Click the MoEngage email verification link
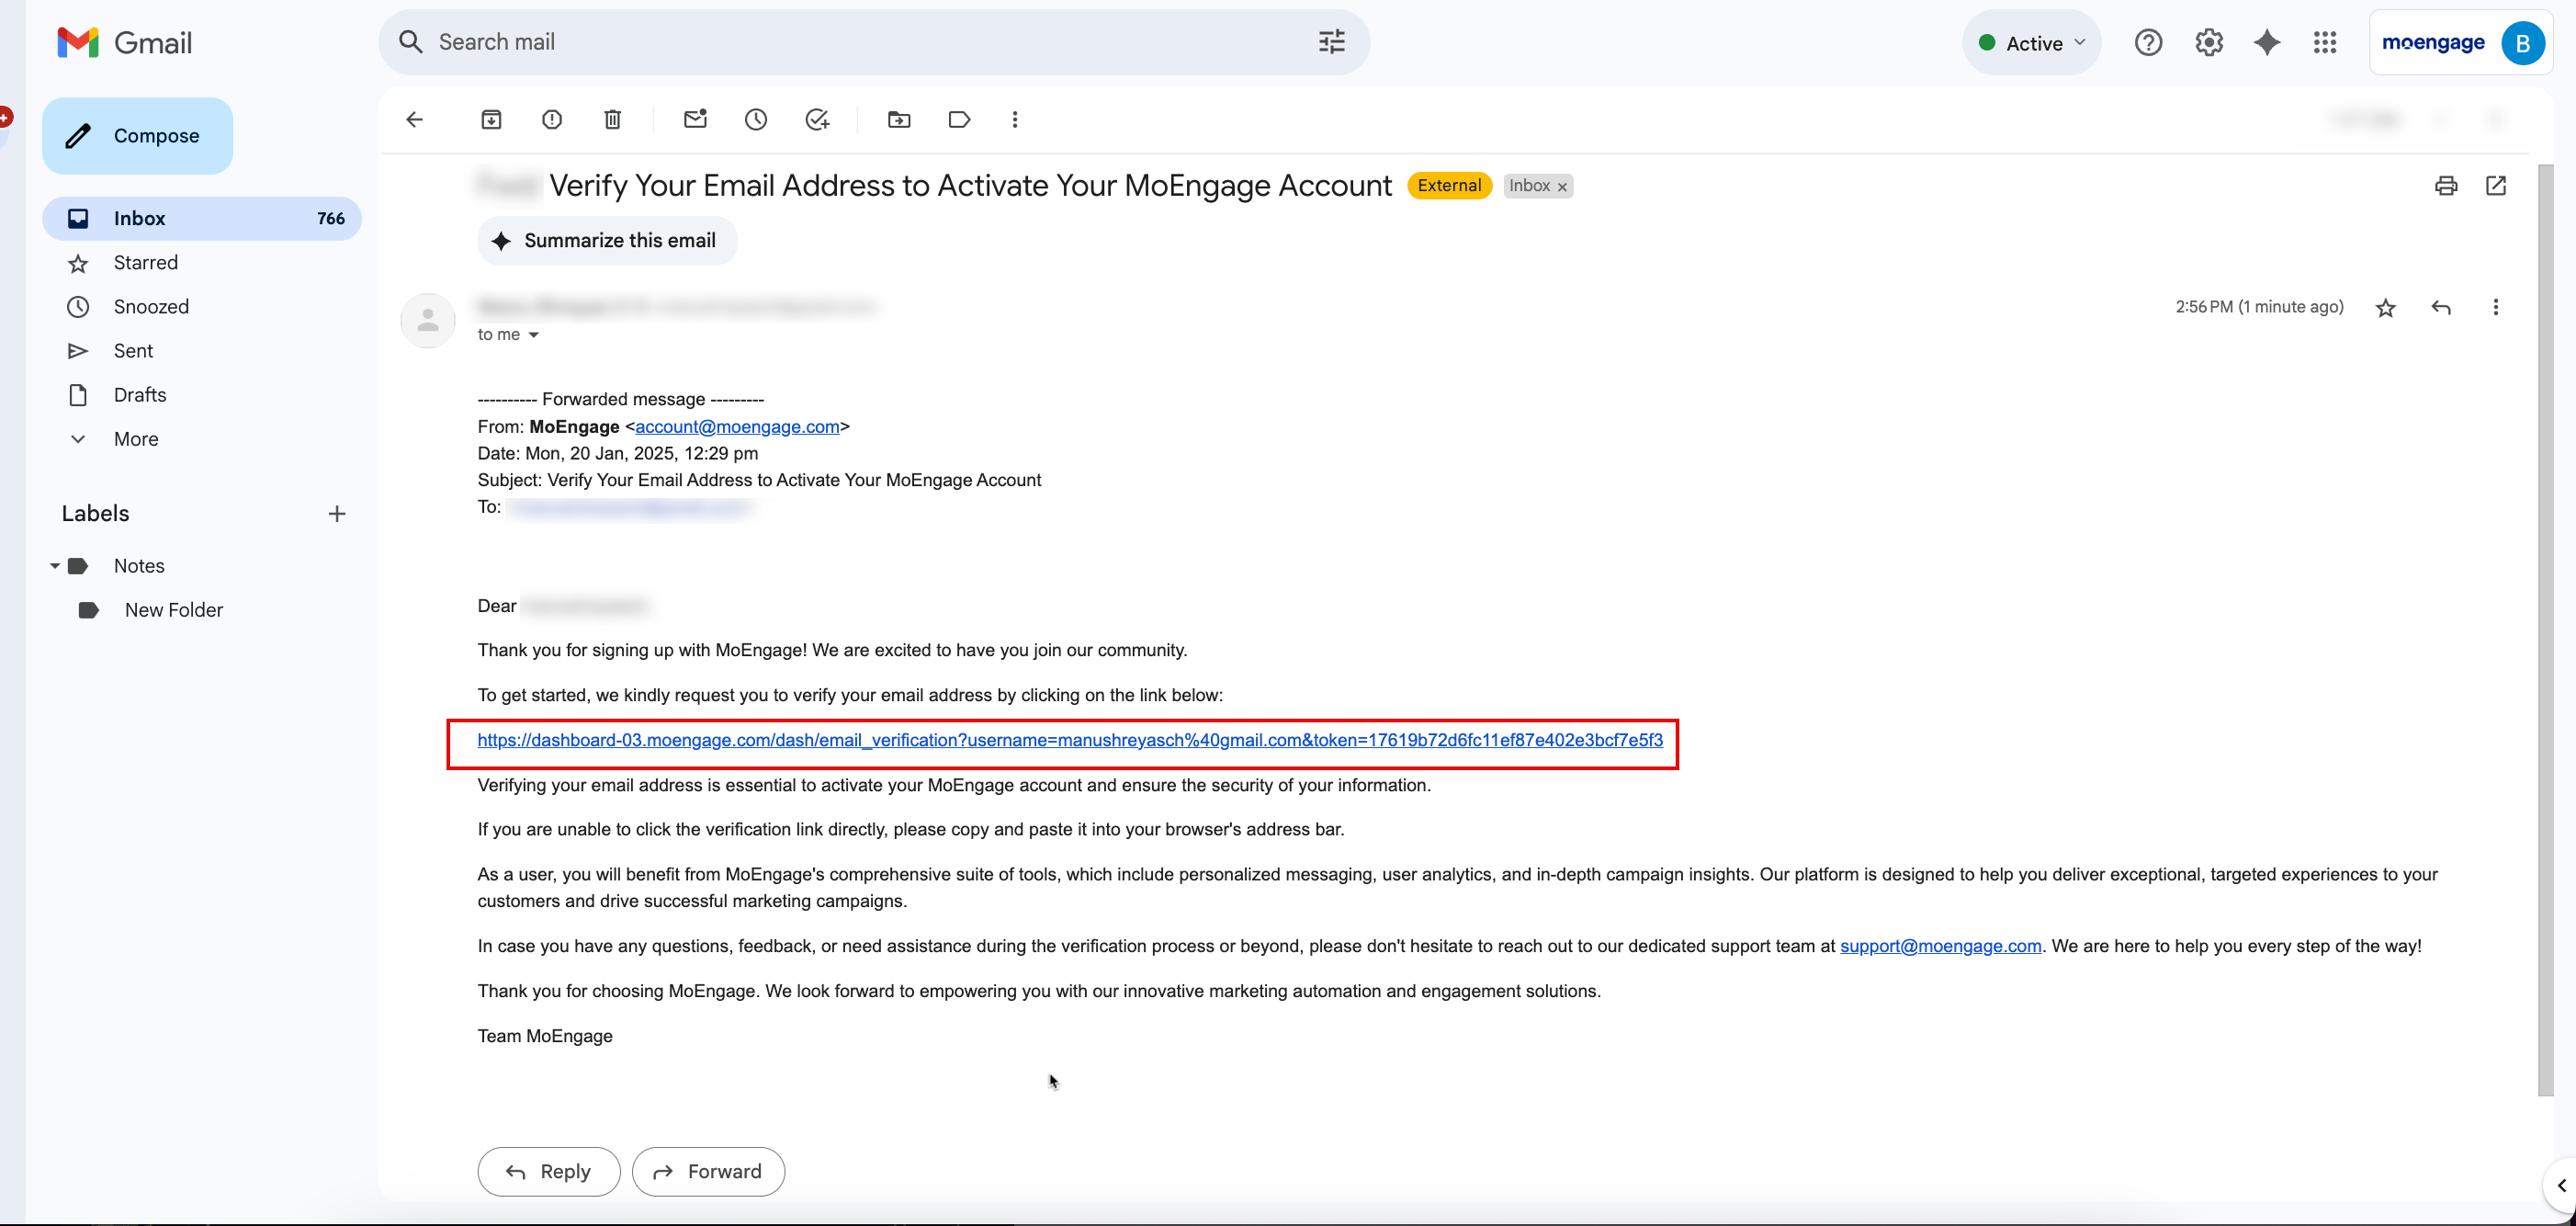 click(1070, 740)
